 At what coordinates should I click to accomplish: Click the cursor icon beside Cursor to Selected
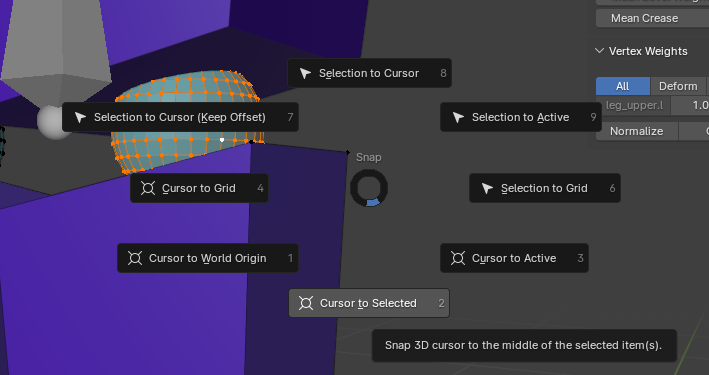306,303
